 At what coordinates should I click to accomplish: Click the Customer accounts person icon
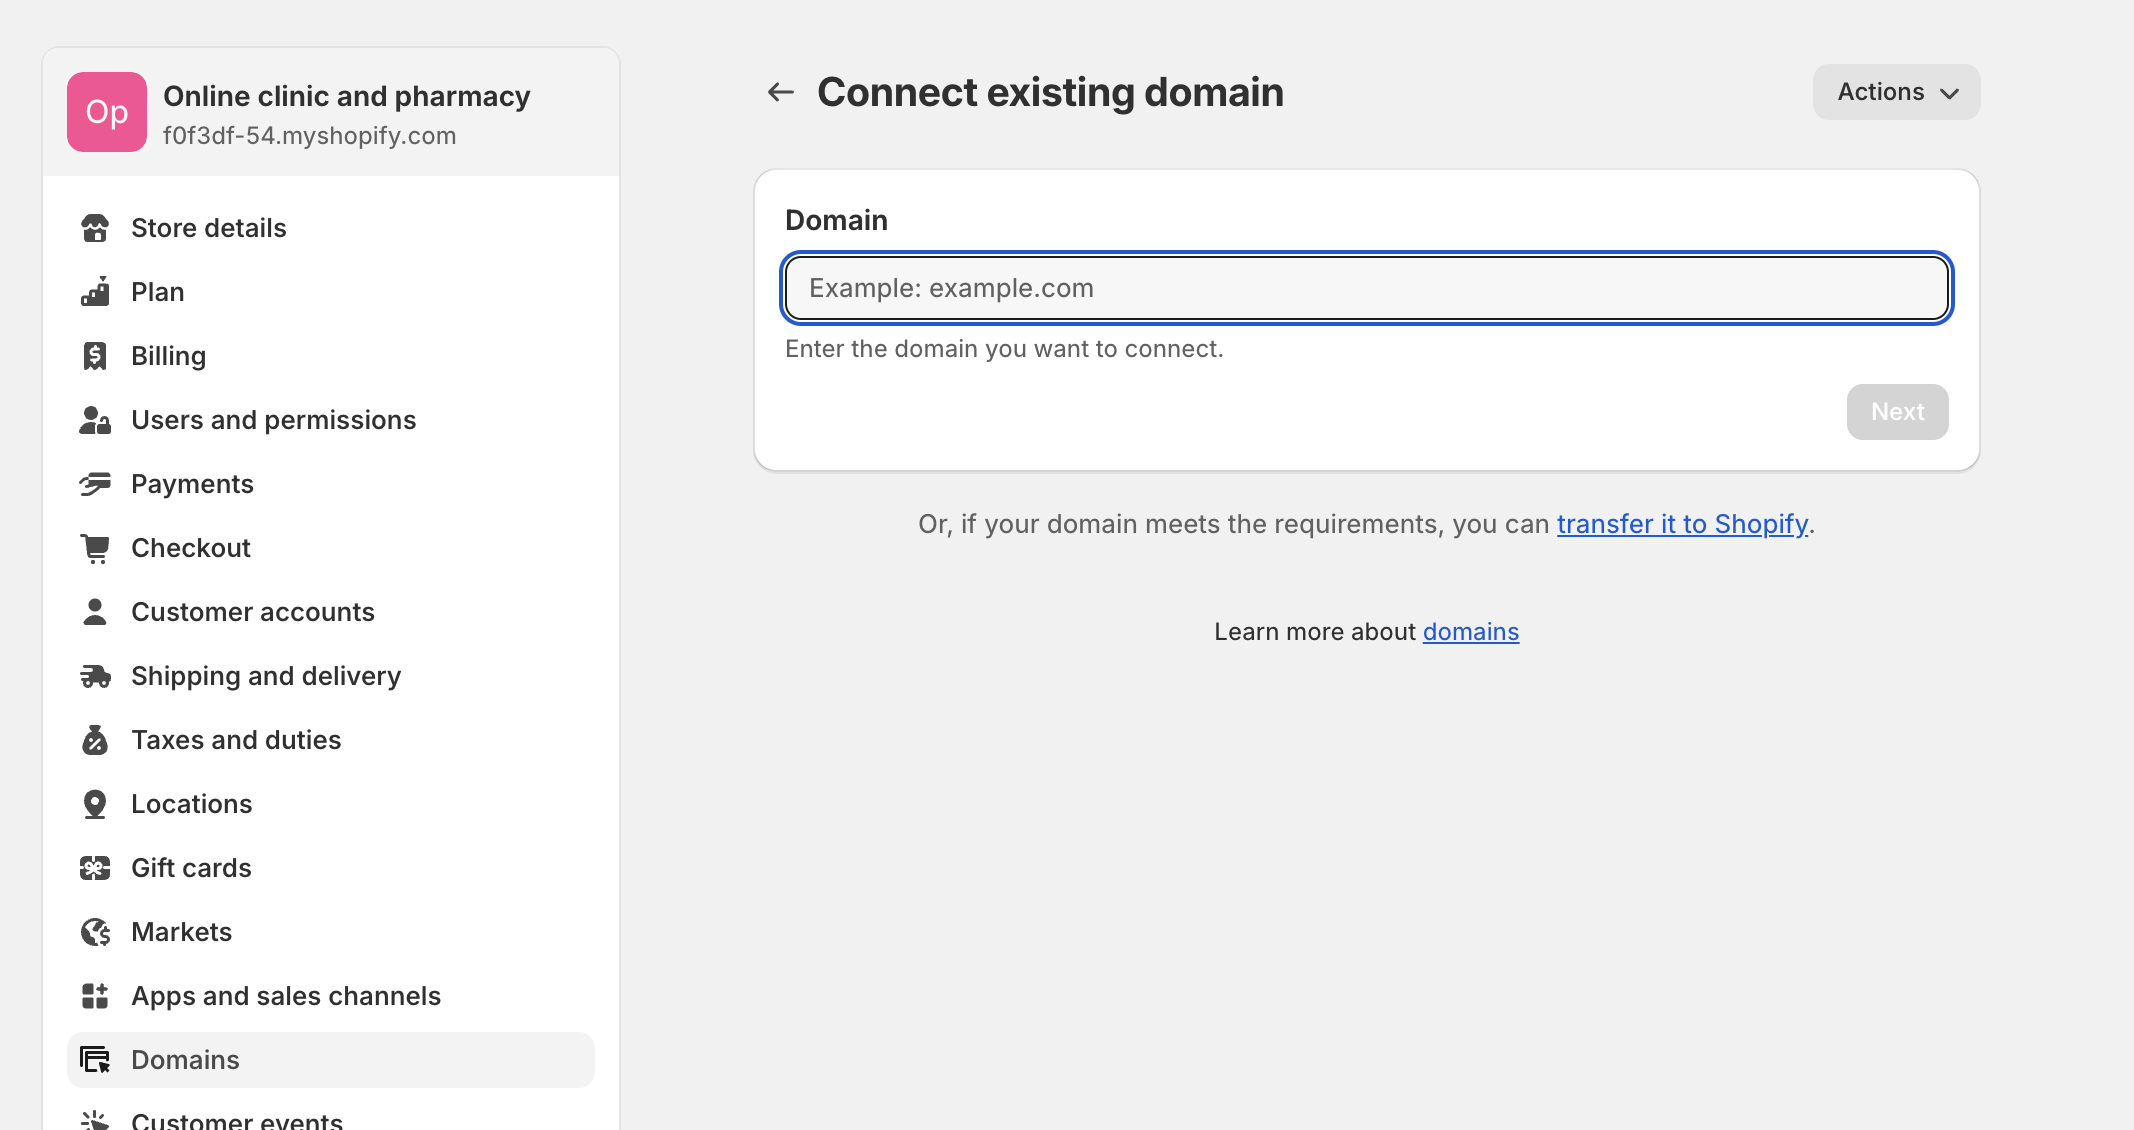pos(95,611)
